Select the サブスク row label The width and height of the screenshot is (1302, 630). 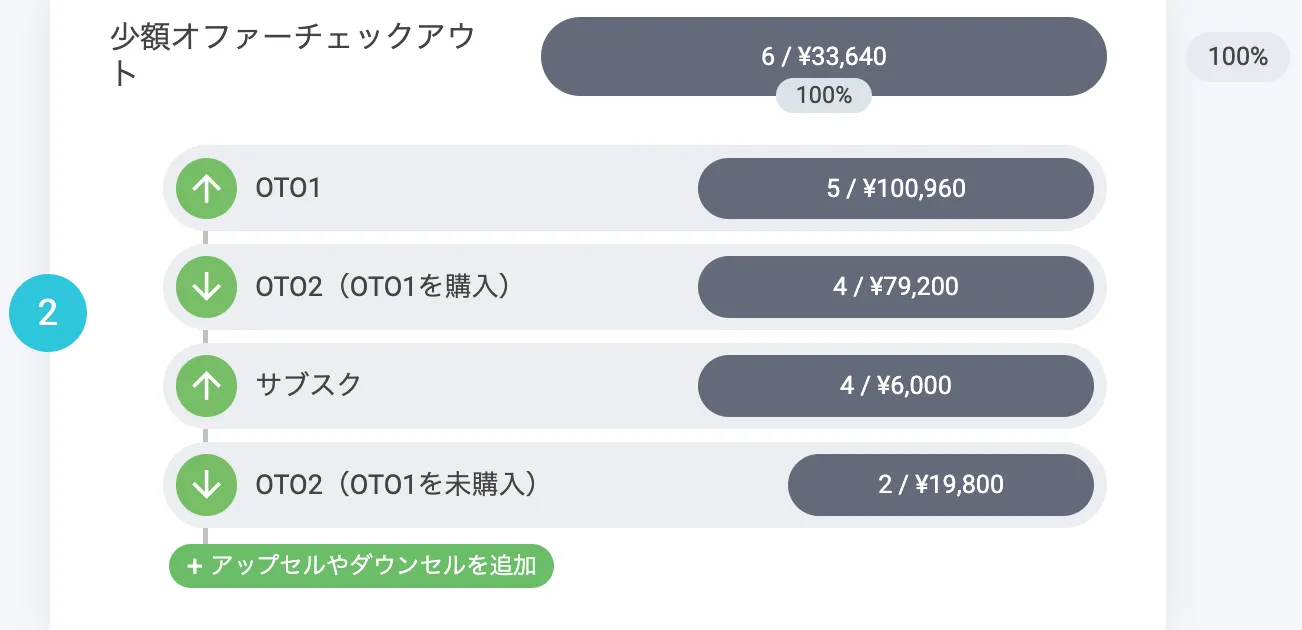point(308,385)
